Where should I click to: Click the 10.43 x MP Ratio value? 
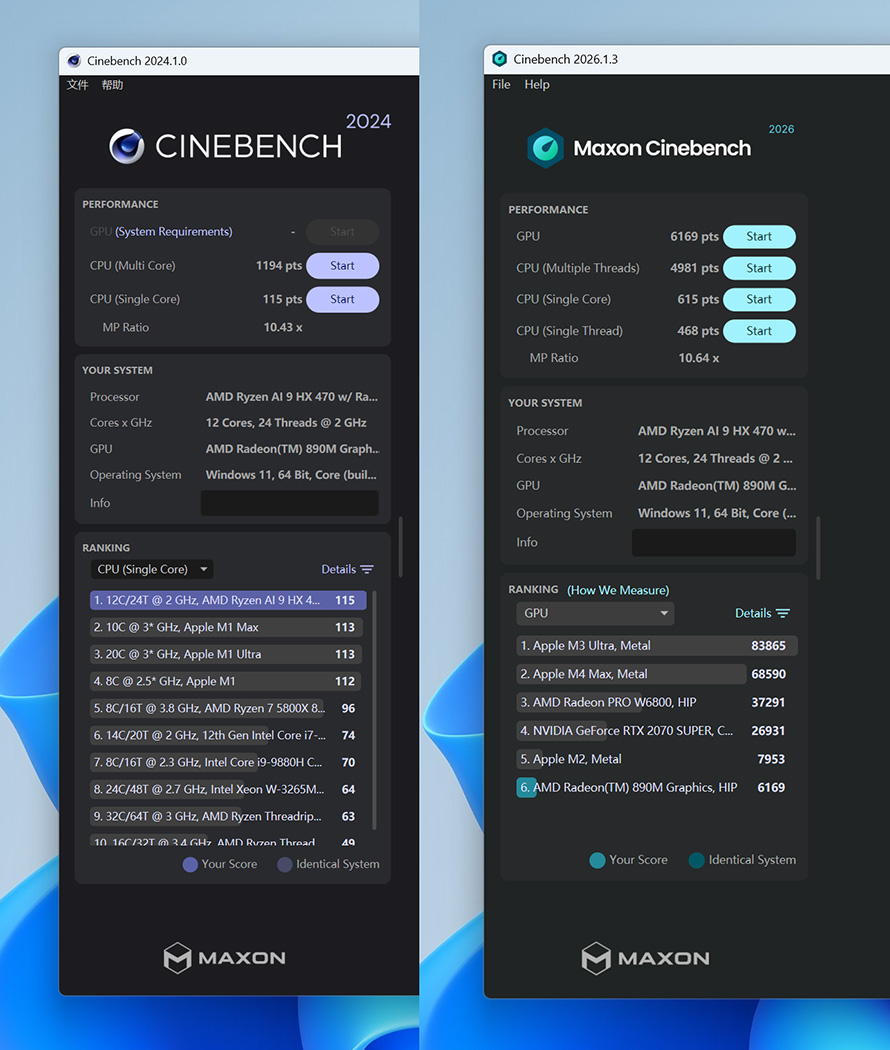tap(283, 327)
